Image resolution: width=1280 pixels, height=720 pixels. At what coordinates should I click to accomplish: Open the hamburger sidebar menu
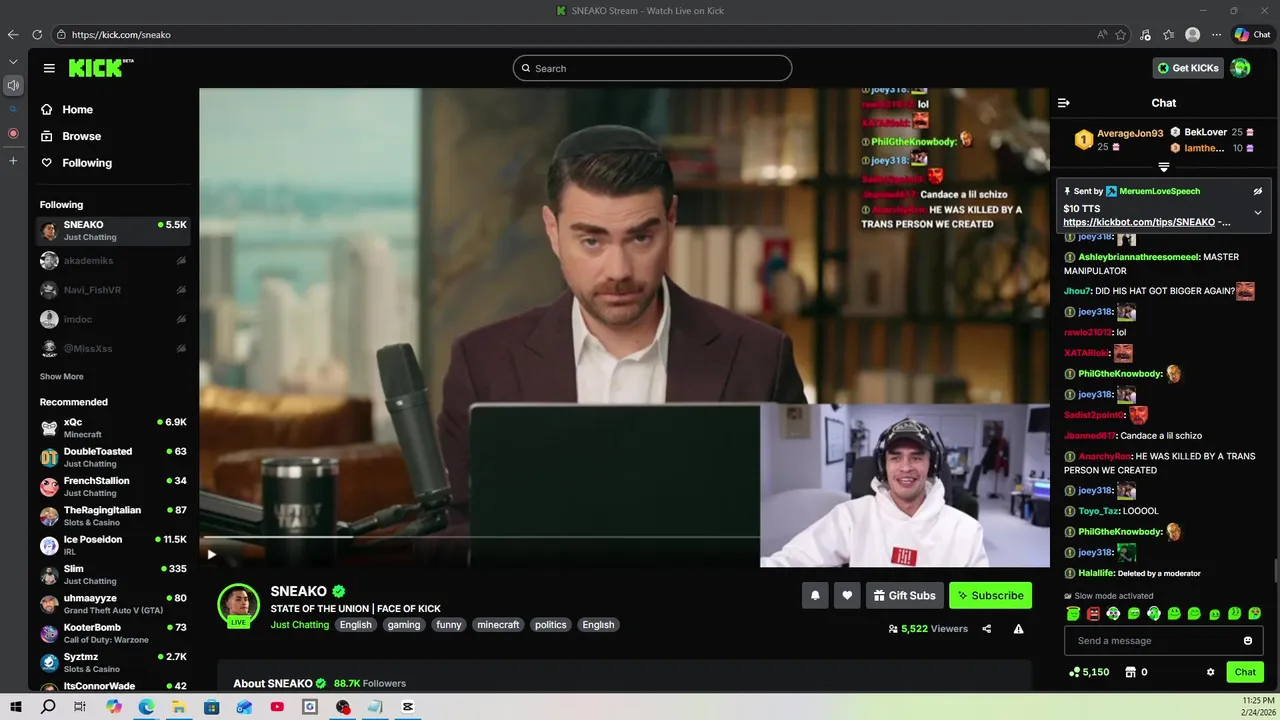tap(49, 68)
